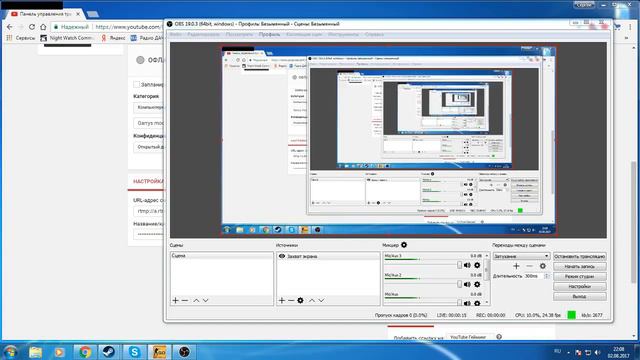Open Инструменты menu in OBS menu bar
640x360 pixels.
(x=343, y=35)
